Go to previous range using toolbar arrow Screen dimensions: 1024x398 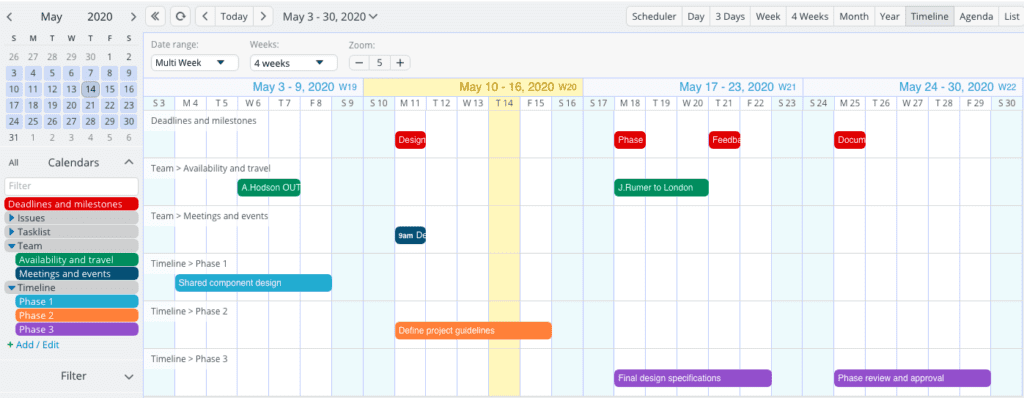(x=205, y=16)
